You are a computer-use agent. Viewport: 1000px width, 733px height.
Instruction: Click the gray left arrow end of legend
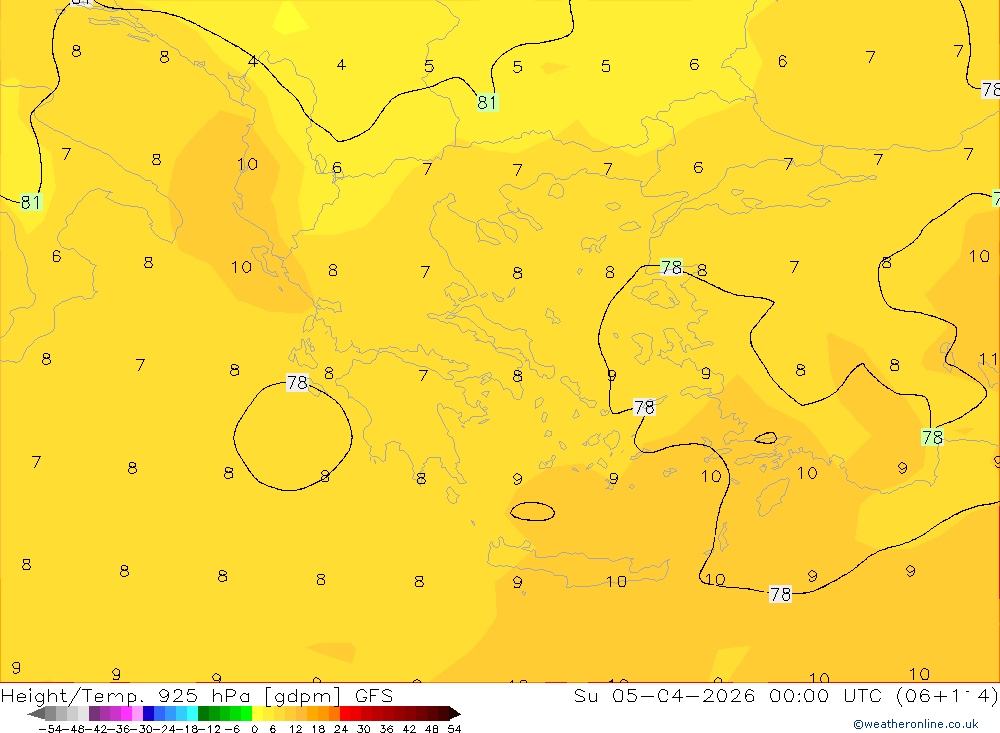pyautogui.click(x=36, y=713)
